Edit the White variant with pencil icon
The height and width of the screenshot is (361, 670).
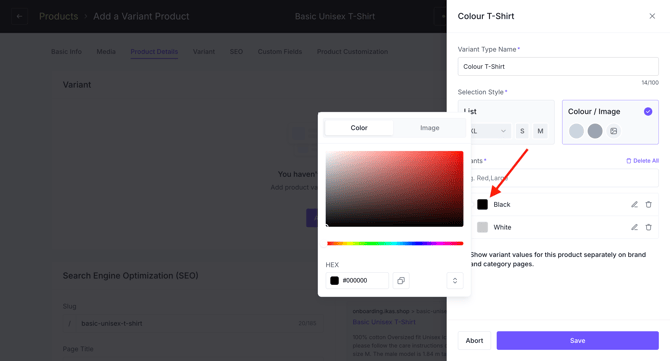pos(635,227)
